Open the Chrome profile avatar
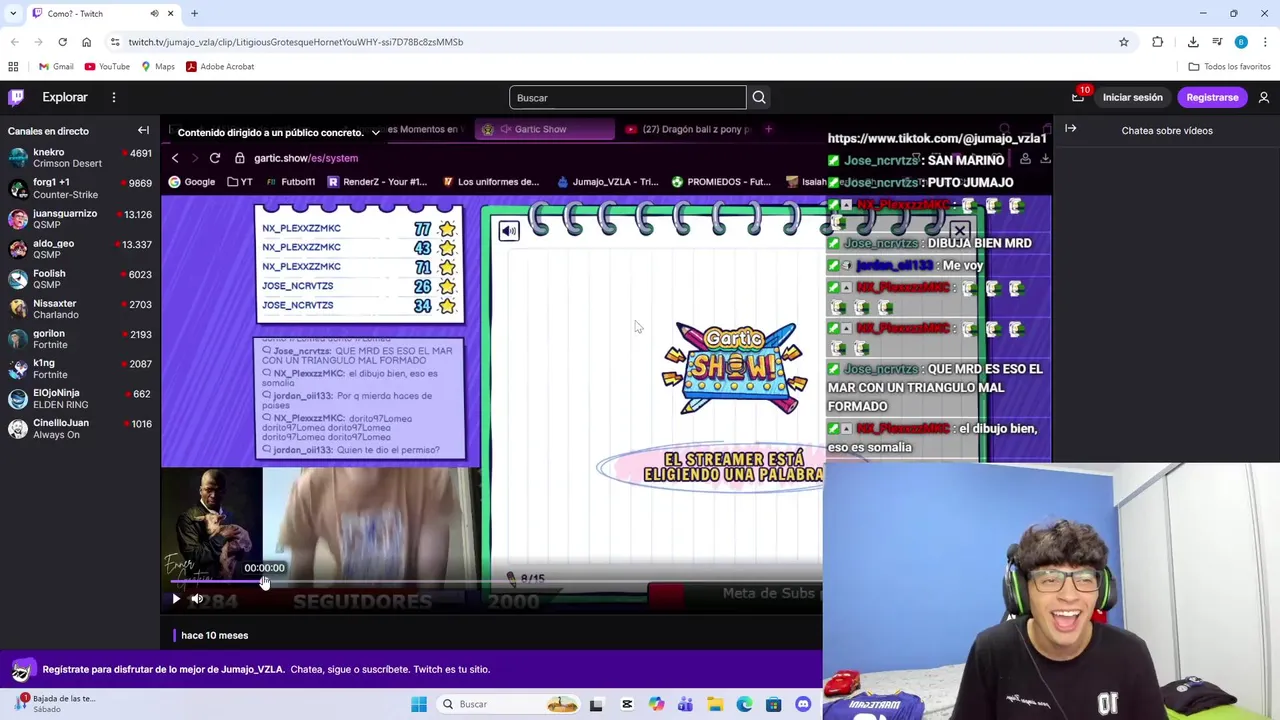Screen dimensions: 1280x720 point(1241,42)
